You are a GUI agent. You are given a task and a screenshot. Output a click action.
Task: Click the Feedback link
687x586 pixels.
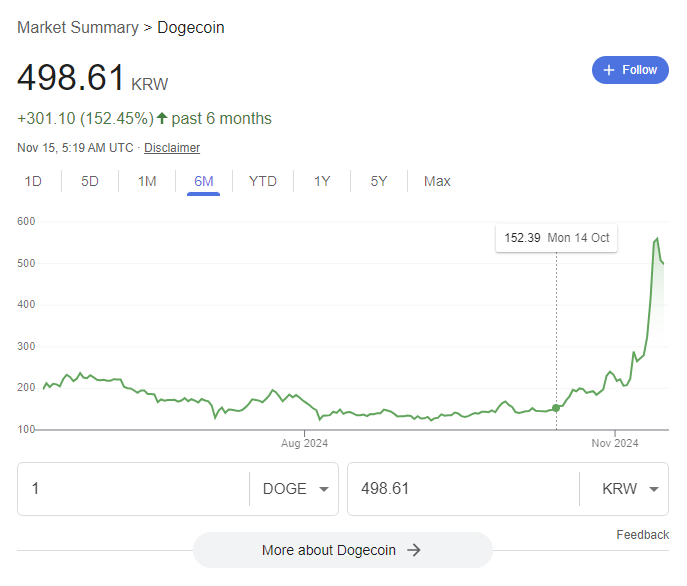[642, 535]
